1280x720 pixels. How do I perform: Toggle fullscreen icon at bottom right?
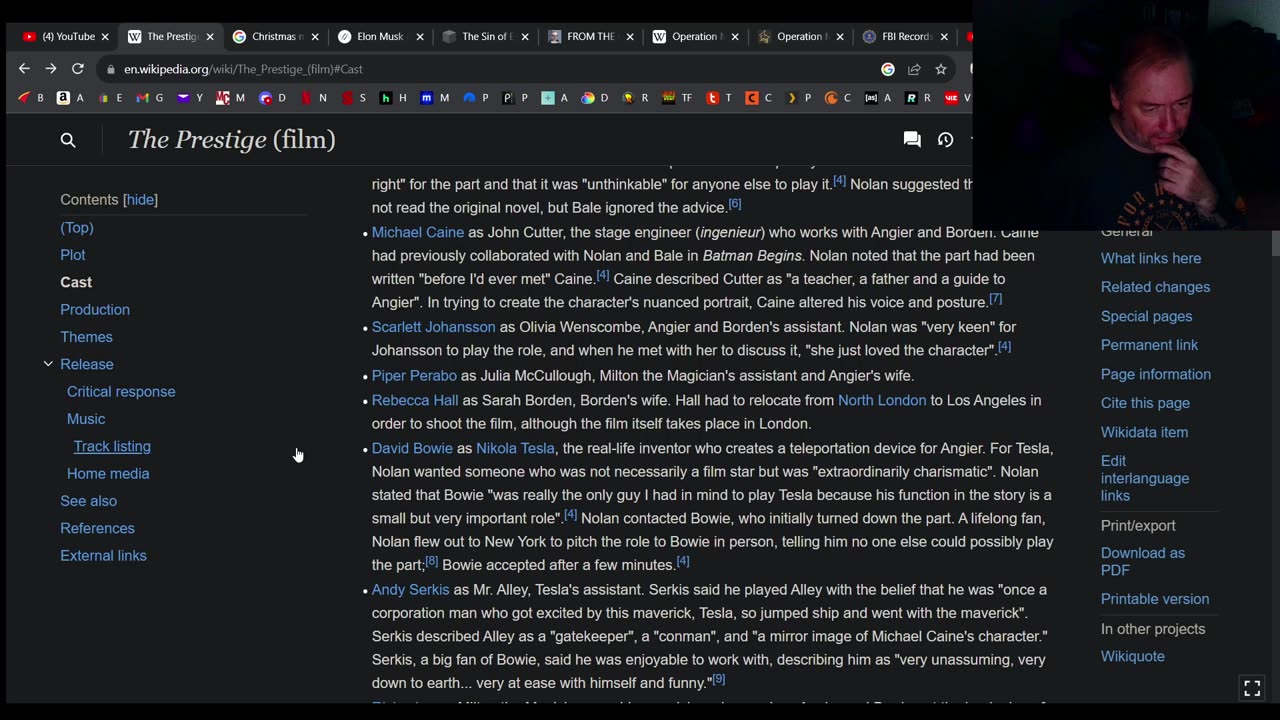coord(1252,688)
